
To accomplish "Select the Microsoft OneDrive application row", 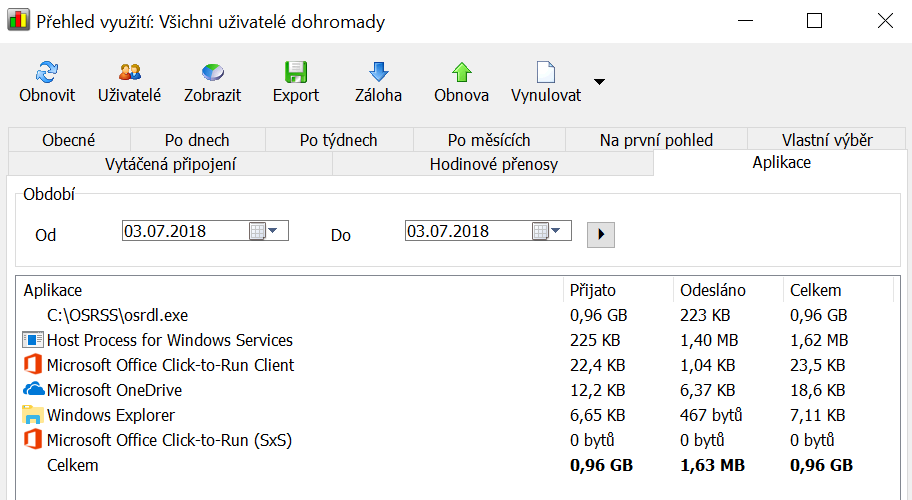I will point(114,390).
